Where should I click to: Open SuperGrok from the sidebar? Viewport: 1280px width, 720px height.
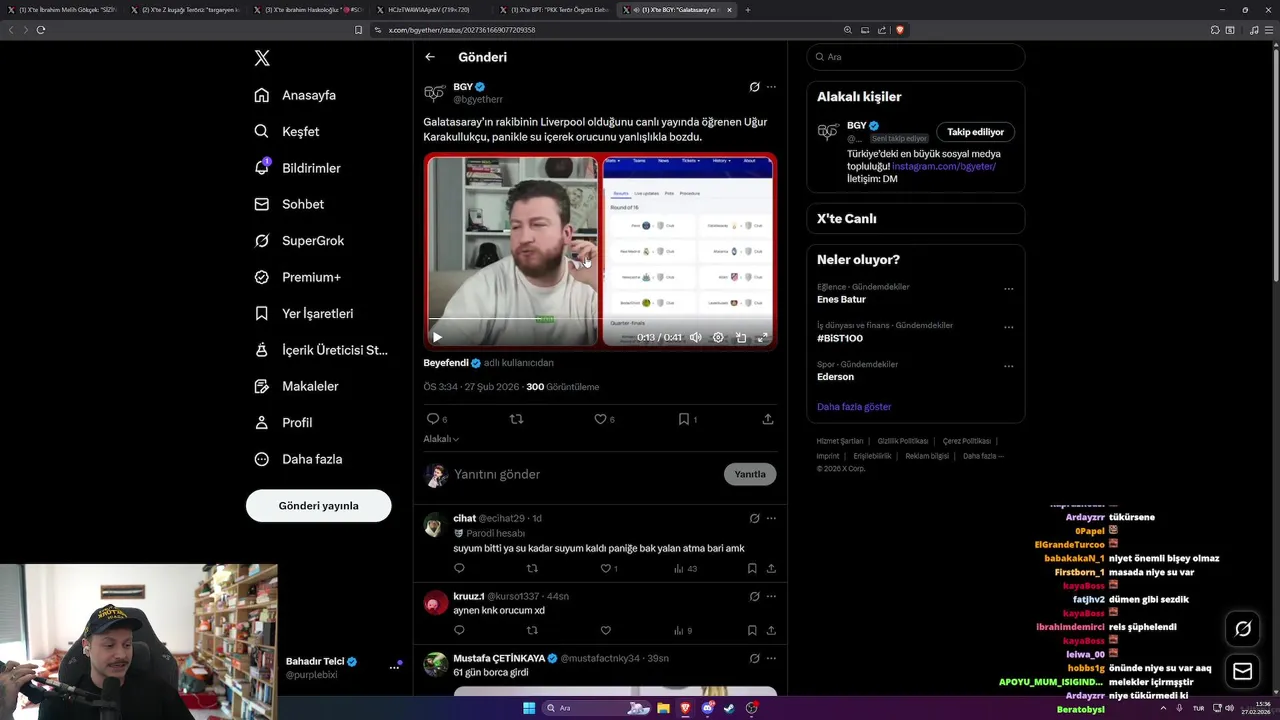(x=300, y=240)
